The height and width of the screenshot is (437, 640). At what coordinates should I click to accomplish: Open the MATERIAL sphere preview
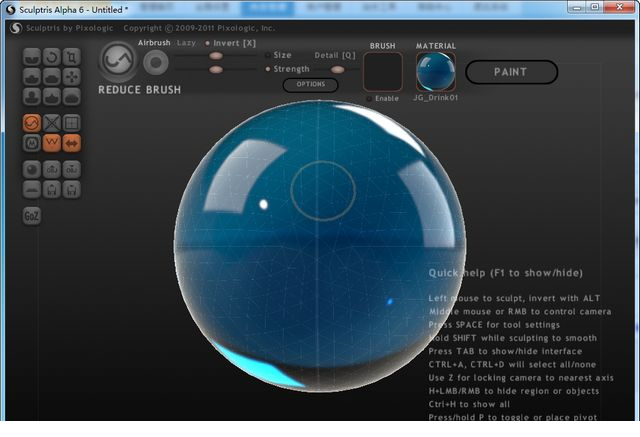click(x=436, y=72)
